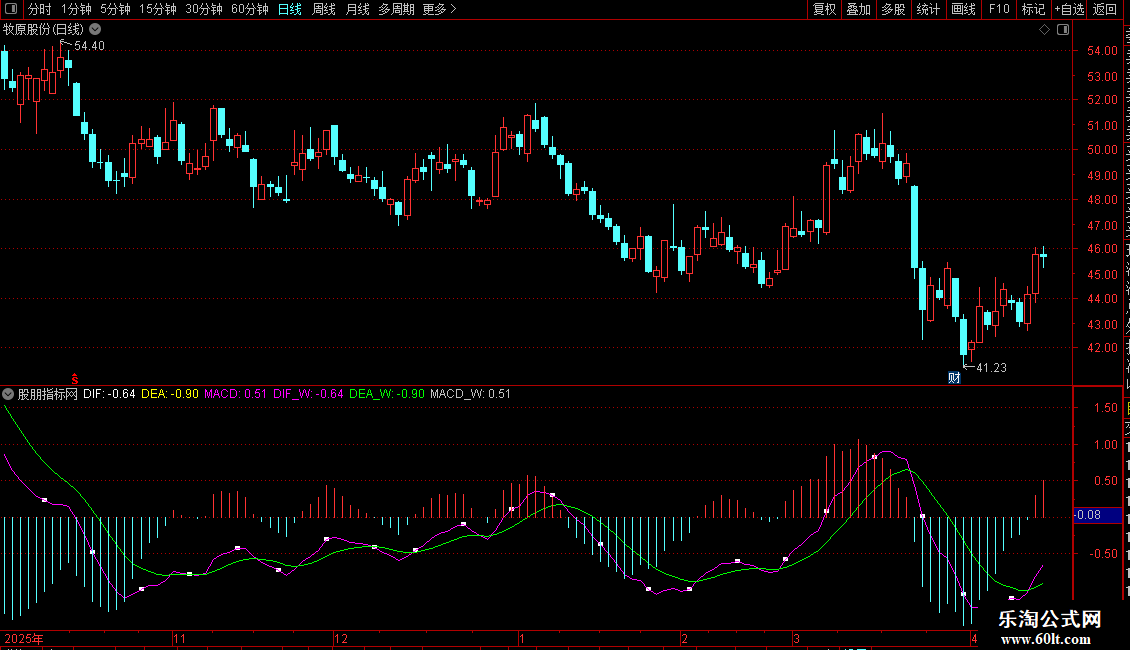Click the red S marker icon
1130x650 pixels.
[x=74, y=378]
